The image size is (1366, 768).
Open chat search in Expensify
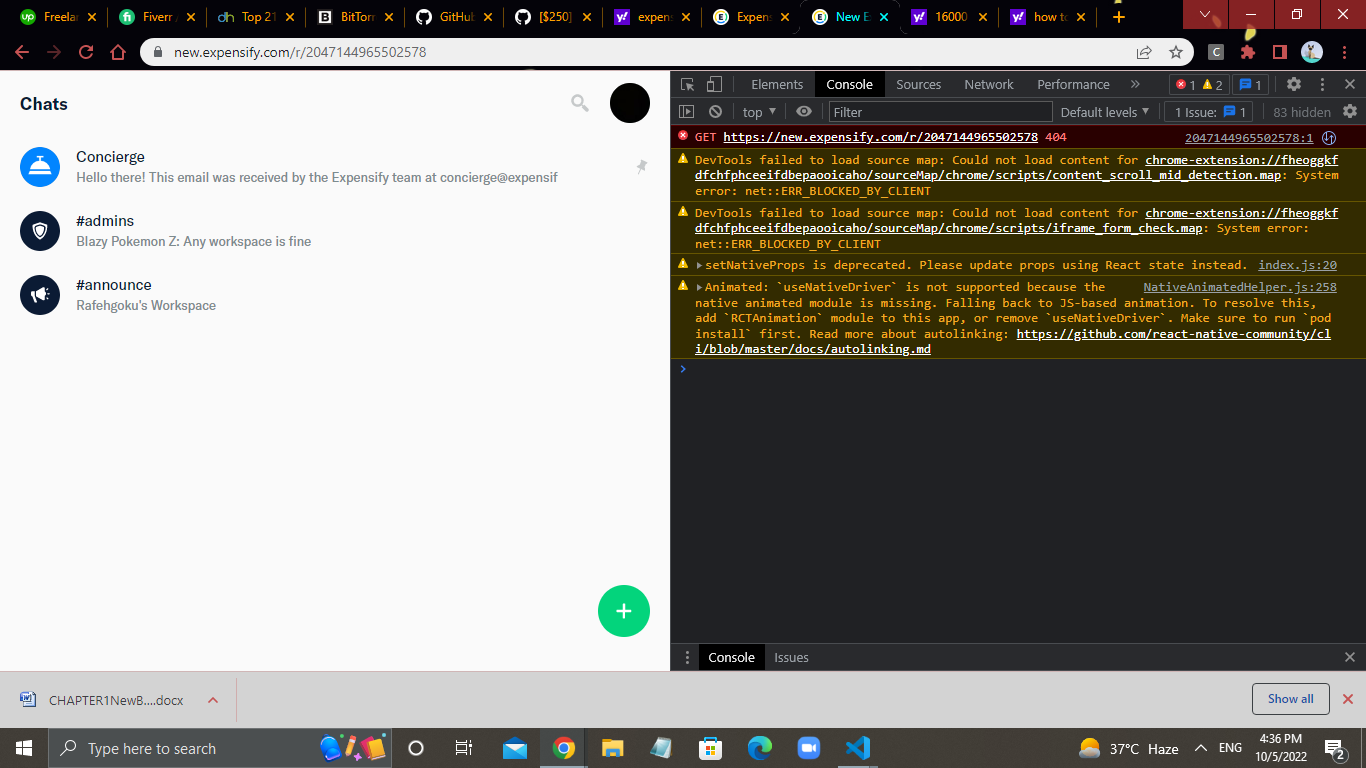point(579,102)
